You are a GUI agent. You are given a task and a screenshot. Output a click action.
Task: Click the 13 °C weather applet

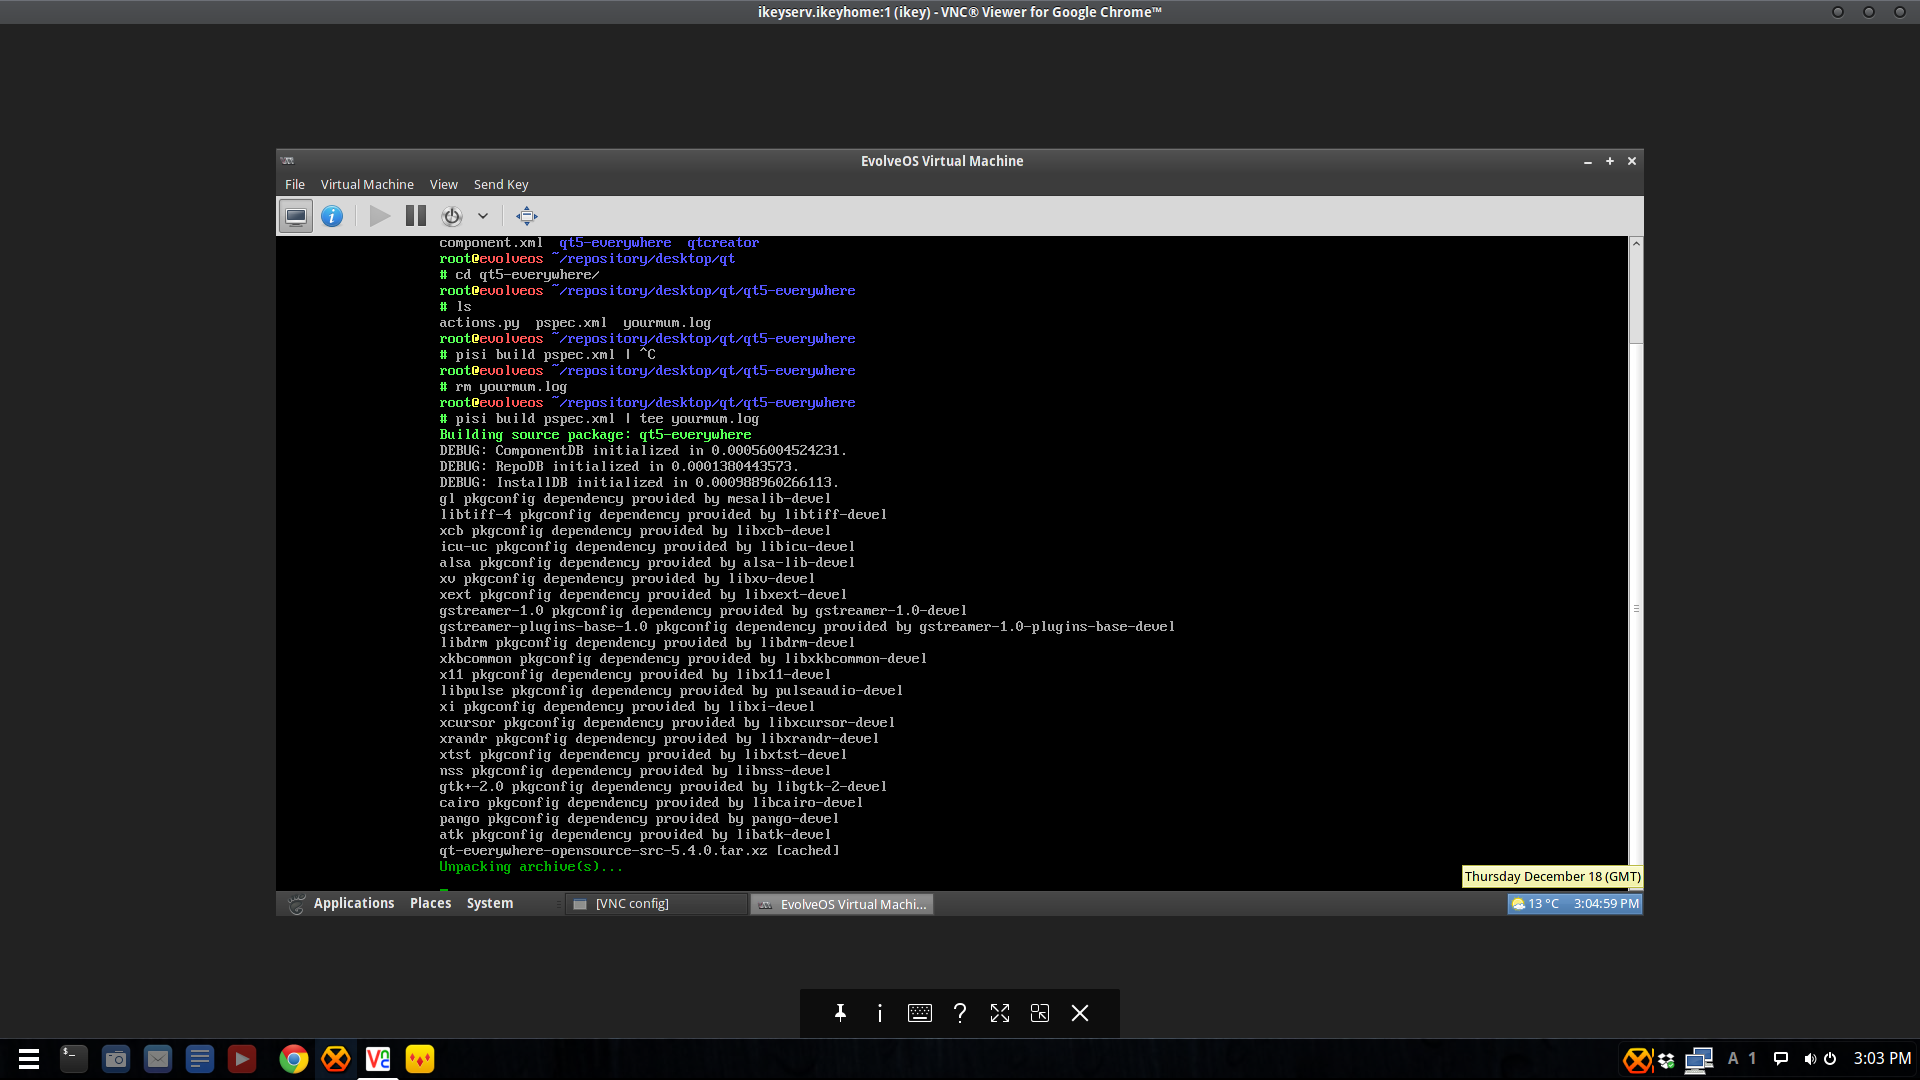coord(1536,904)
